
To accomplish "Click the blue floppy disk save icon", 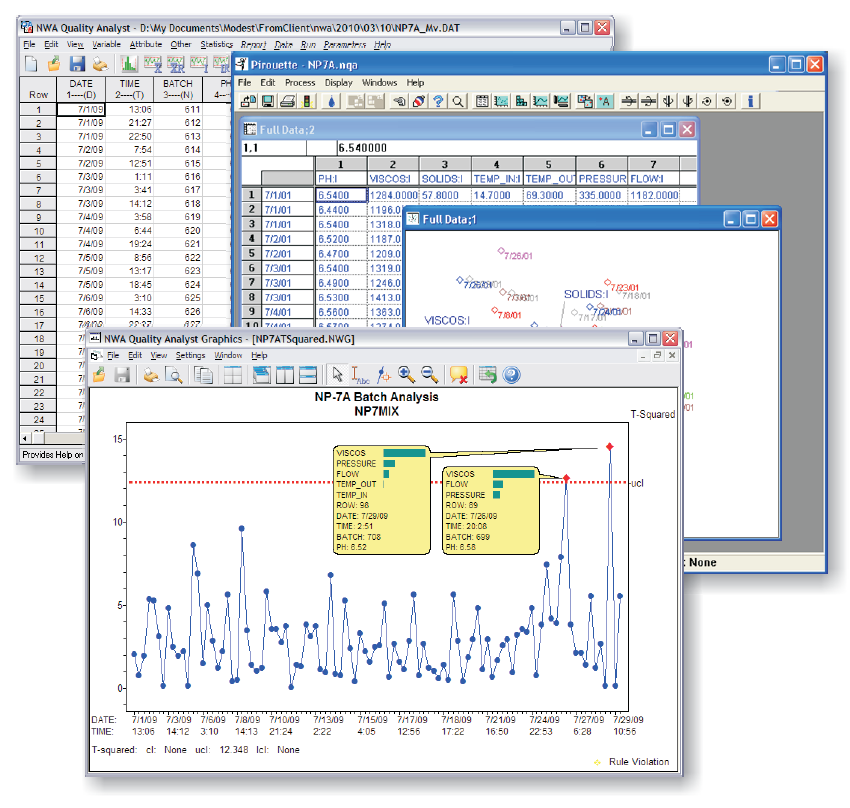I will click(77, 64).
